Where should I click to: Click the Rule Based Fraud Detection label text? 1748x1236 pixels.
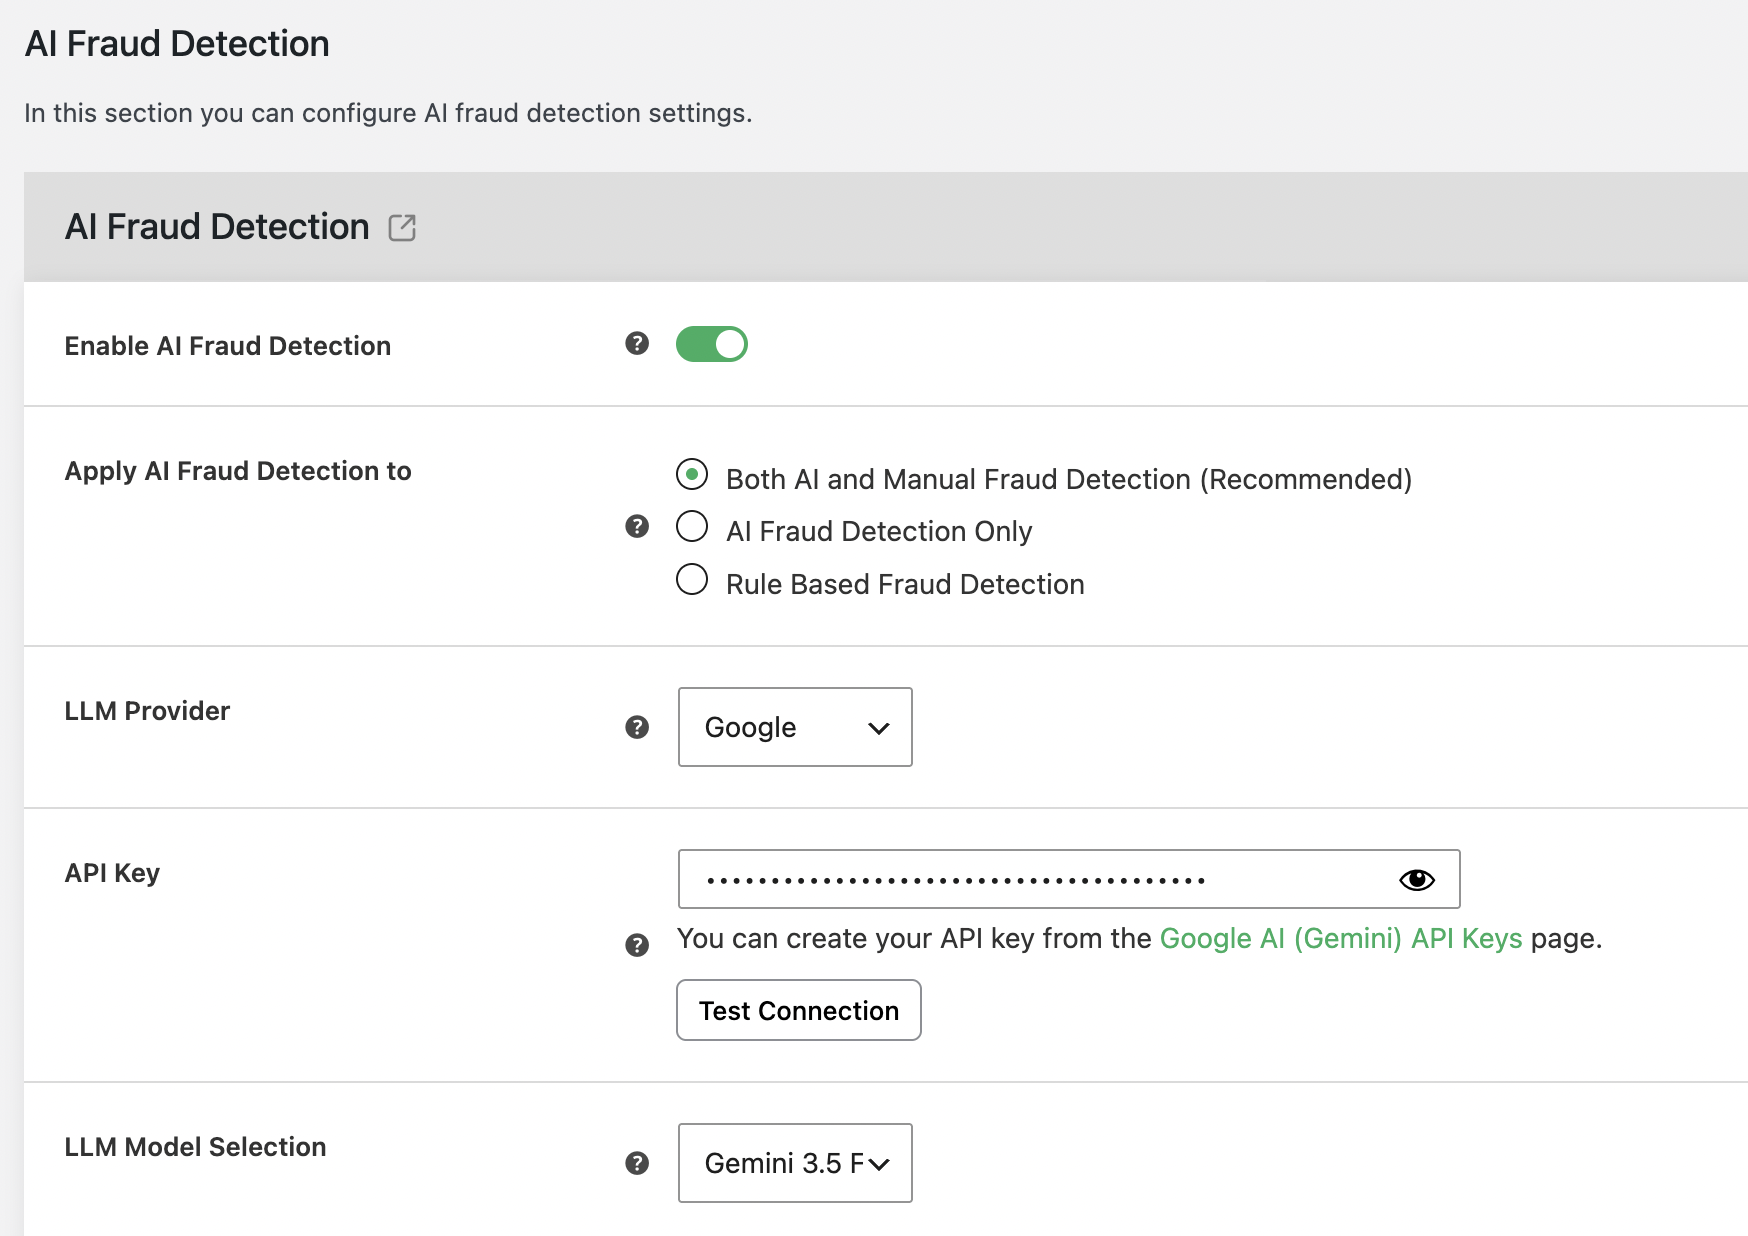[x=905, y=584]
